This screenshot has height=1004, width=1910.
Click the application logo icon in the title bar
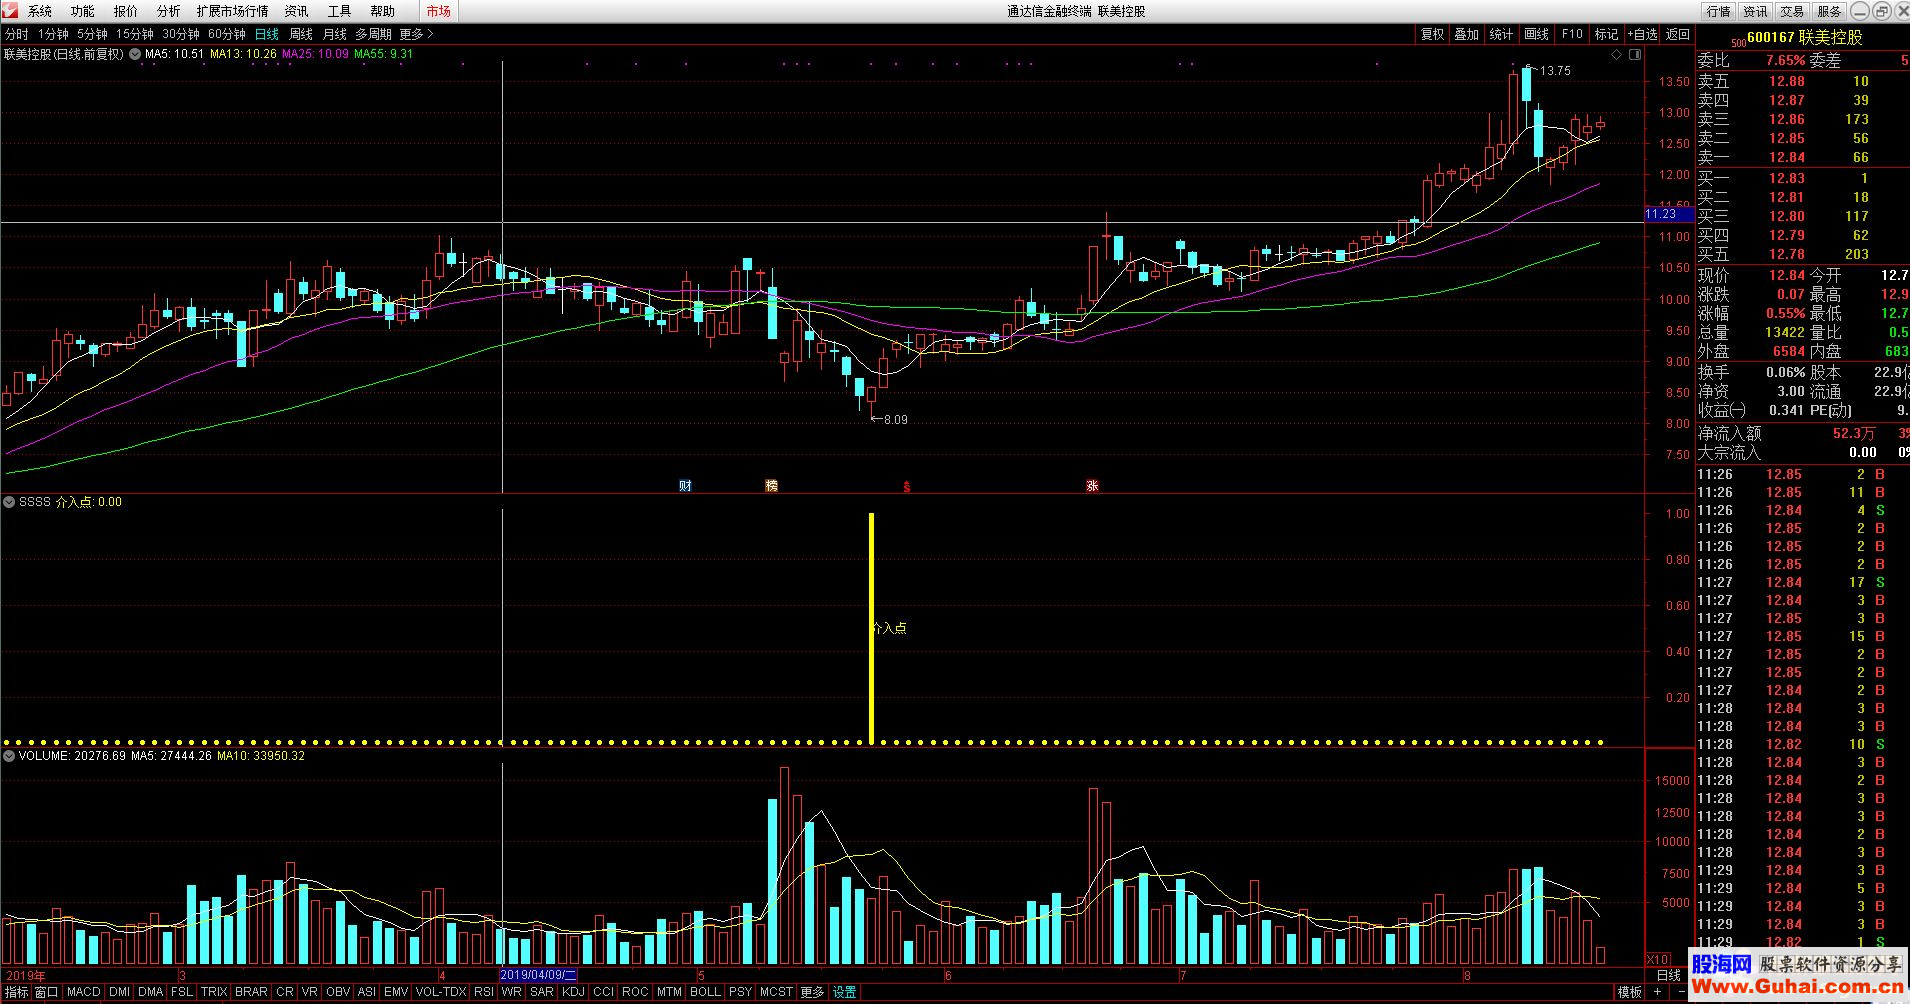[10, 11]
